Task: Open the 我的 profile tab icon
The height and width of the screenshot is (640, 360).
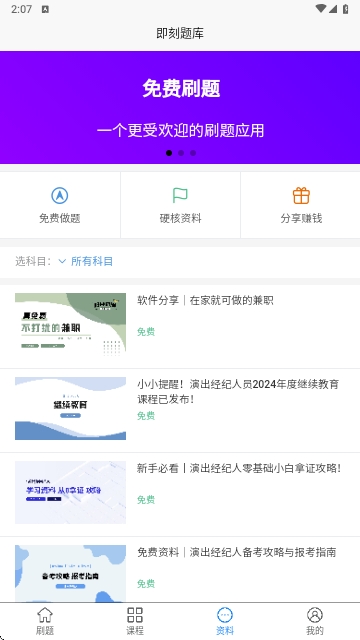Action: coord(315,615)
